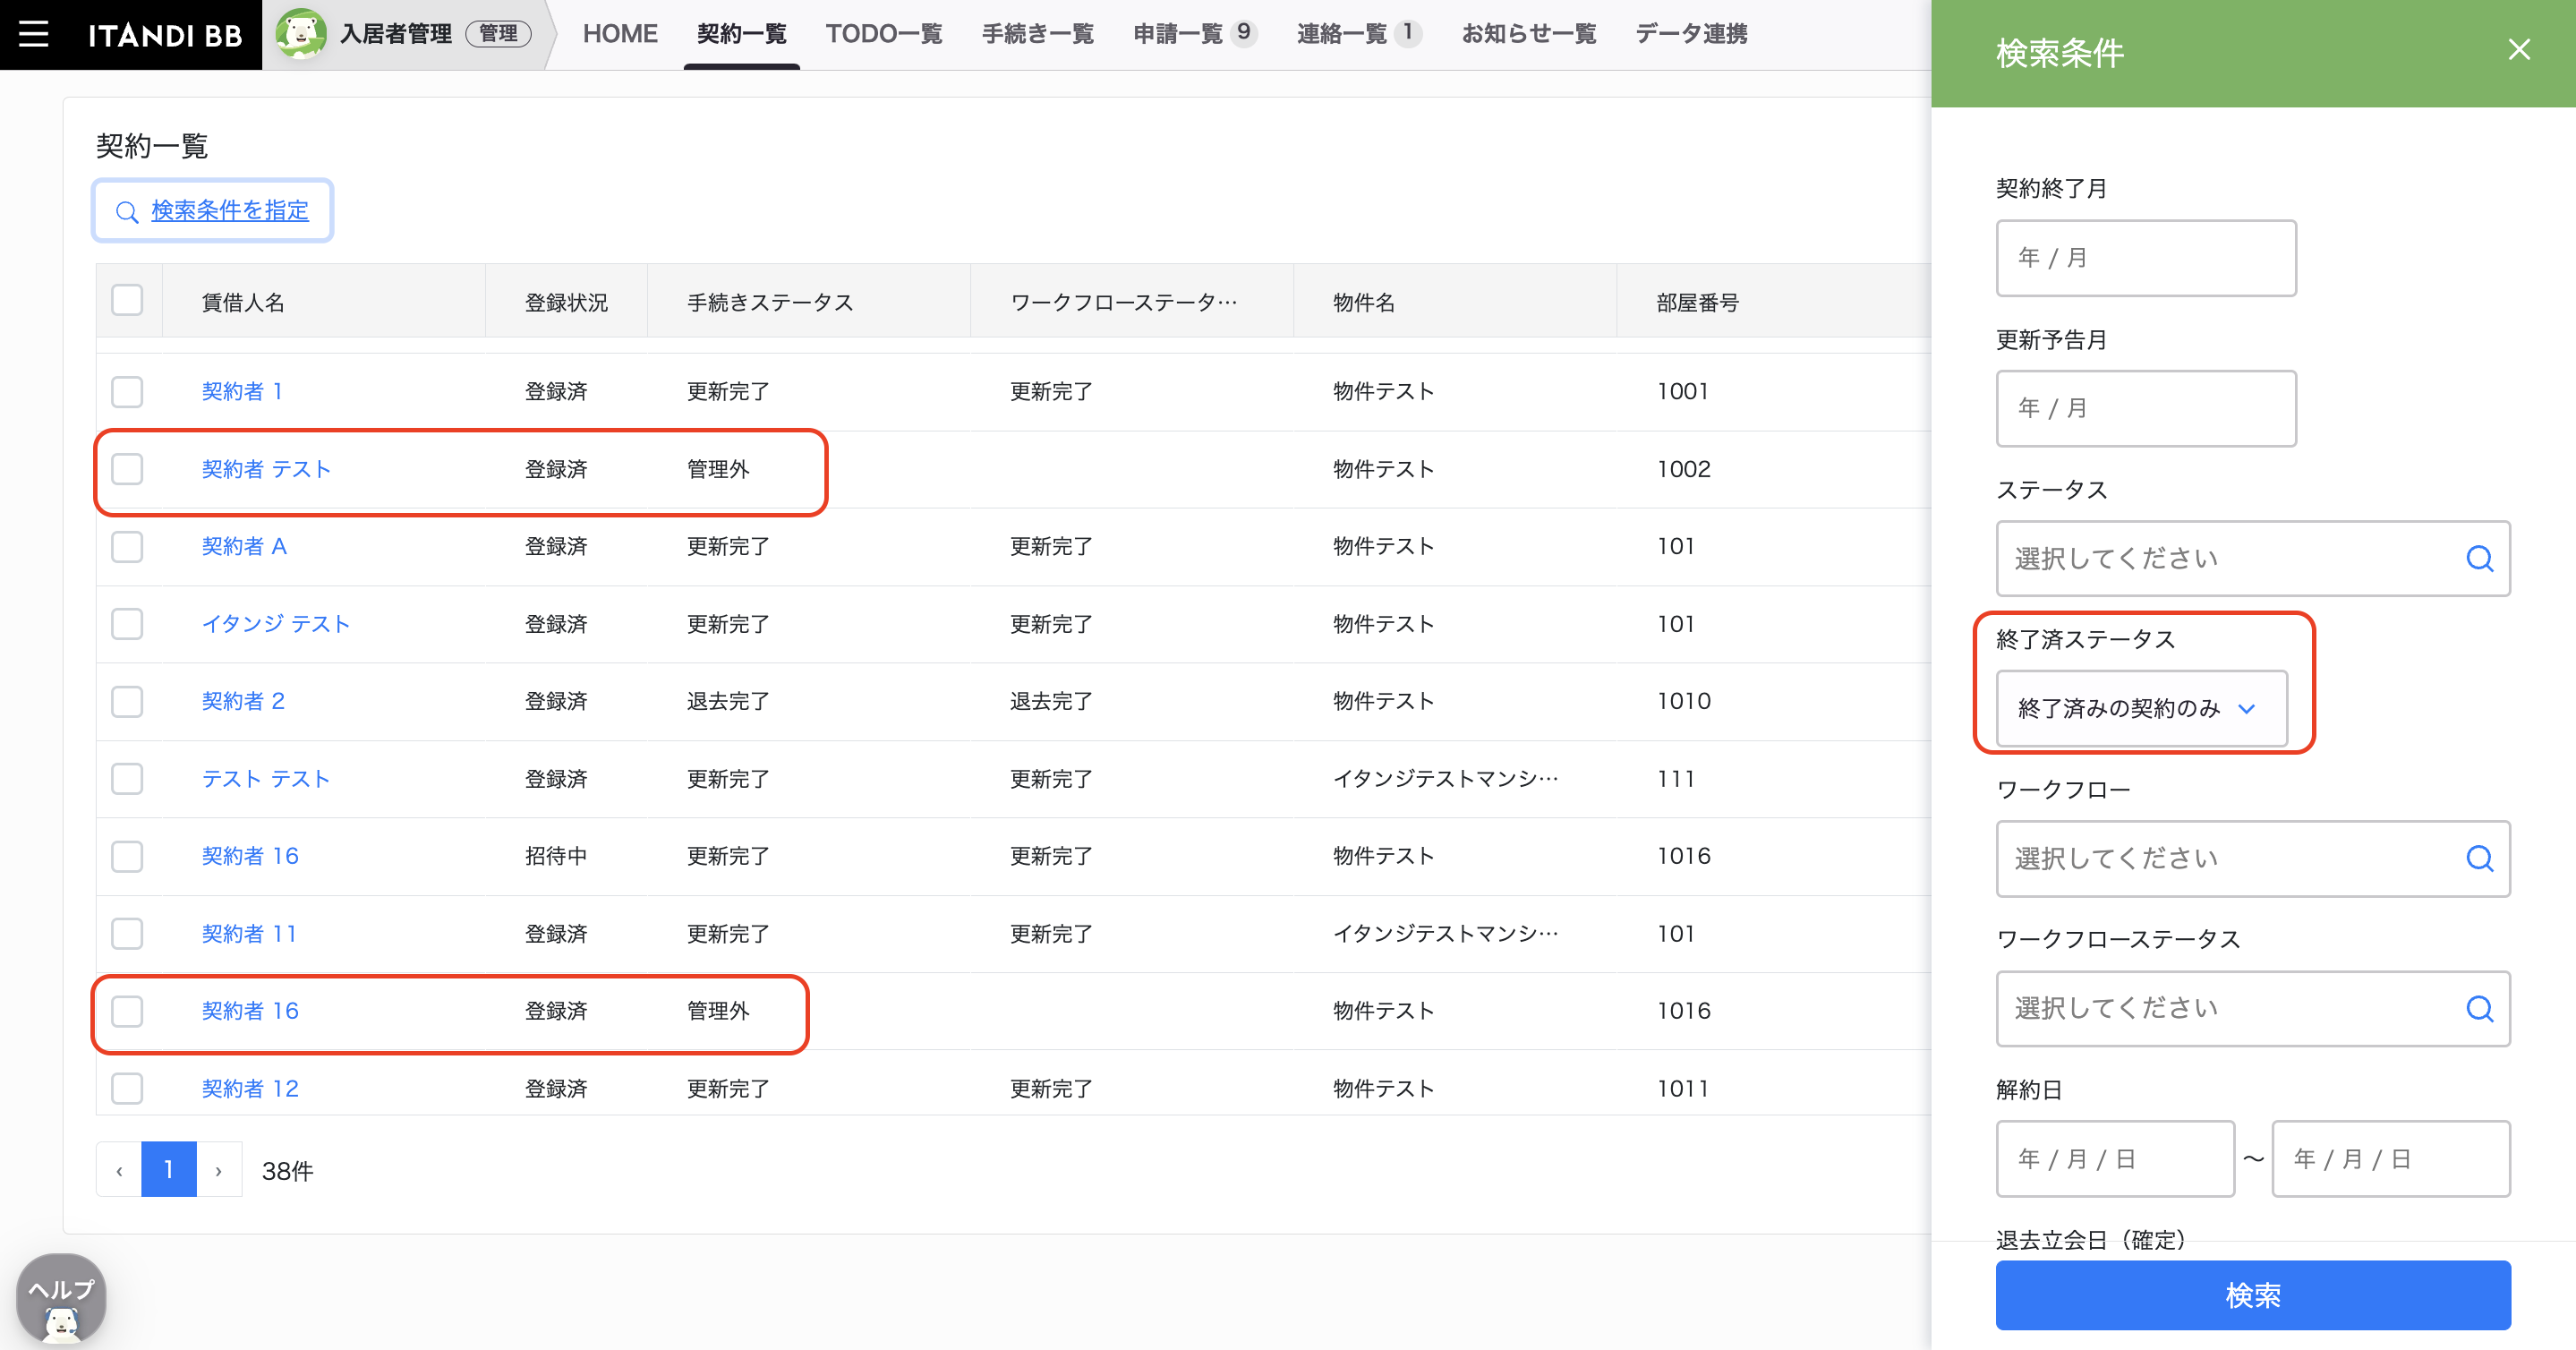Switch to データ連携 tab
The height and width of the screenshot is (1350, 2576).
(1692, 34)
